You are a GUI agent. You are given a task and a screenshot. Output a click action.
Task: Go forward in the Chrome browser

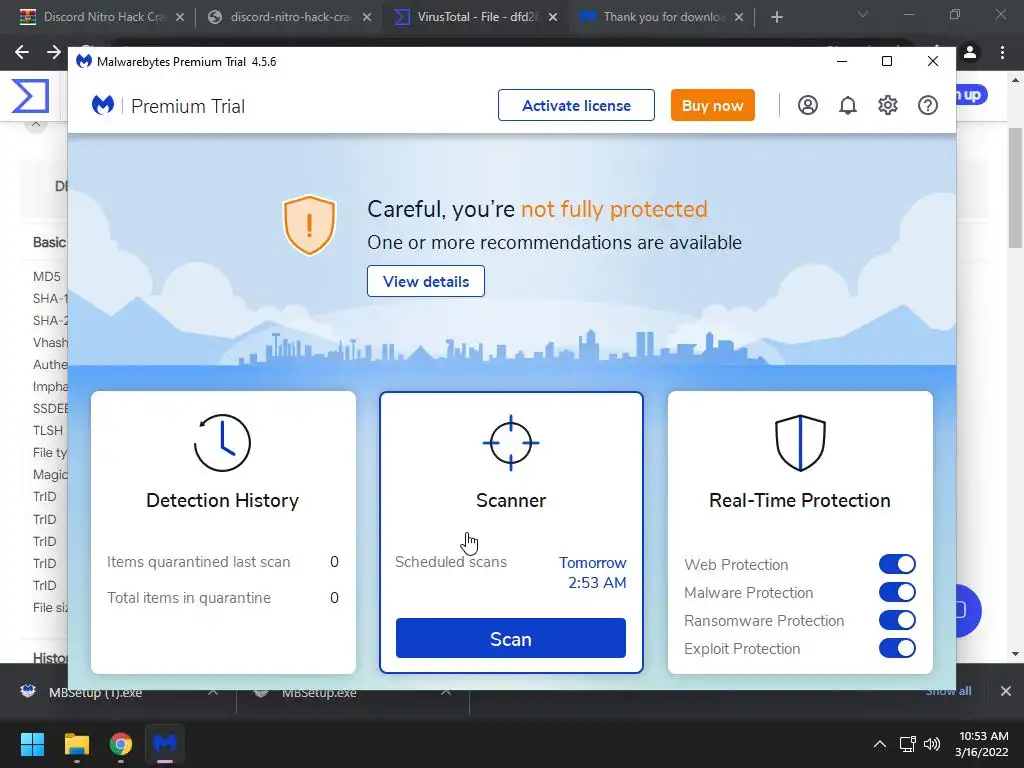click(54, 52)
